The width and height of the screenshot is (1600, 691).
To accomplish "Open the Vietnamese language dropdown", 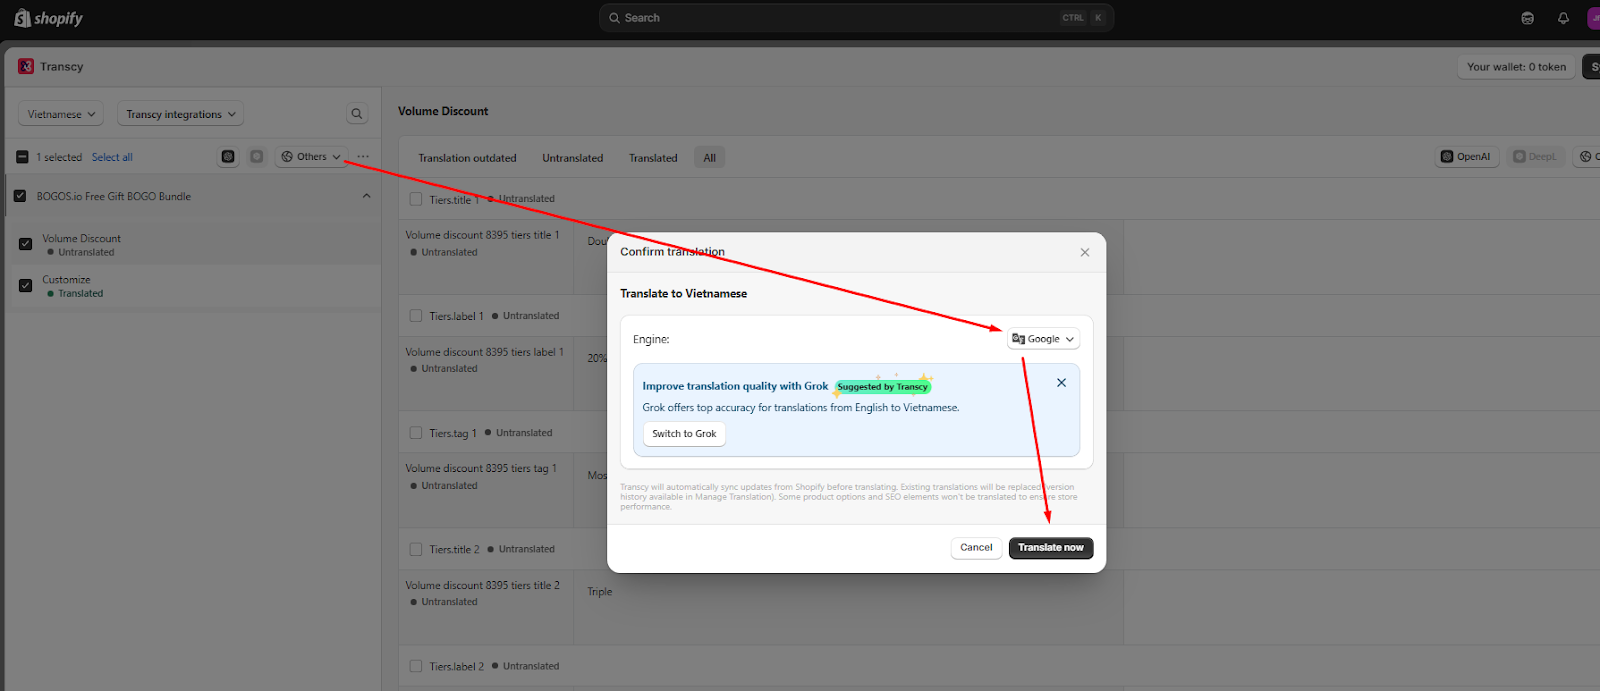I will point(61,114).
